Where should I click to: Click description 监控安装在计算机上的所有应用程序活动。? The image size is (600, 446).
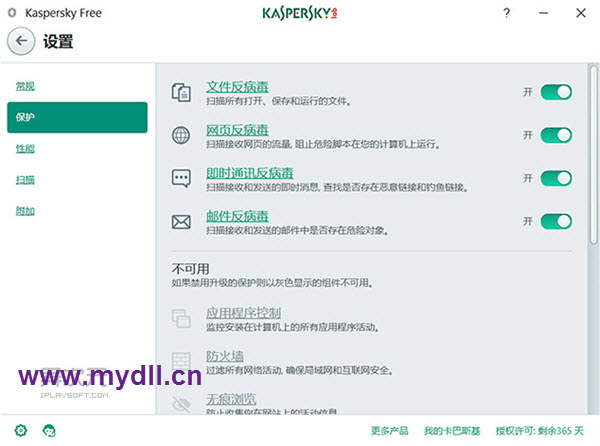(293, 327)
